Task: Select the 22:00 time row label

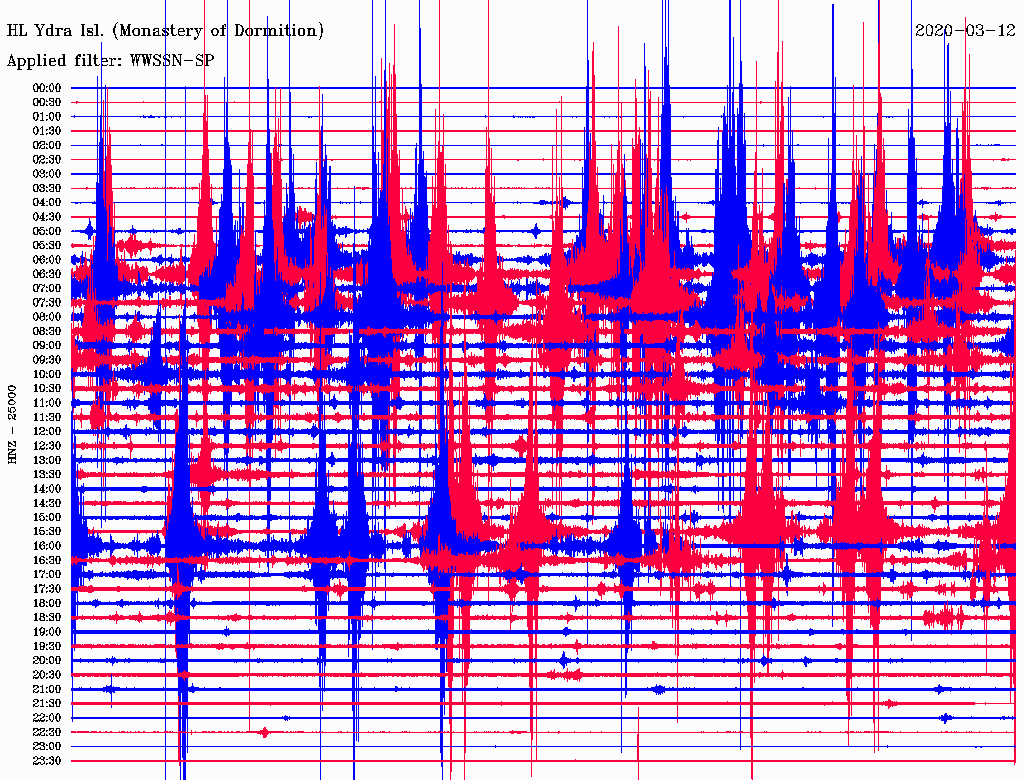Action: (x=48, y=718)
